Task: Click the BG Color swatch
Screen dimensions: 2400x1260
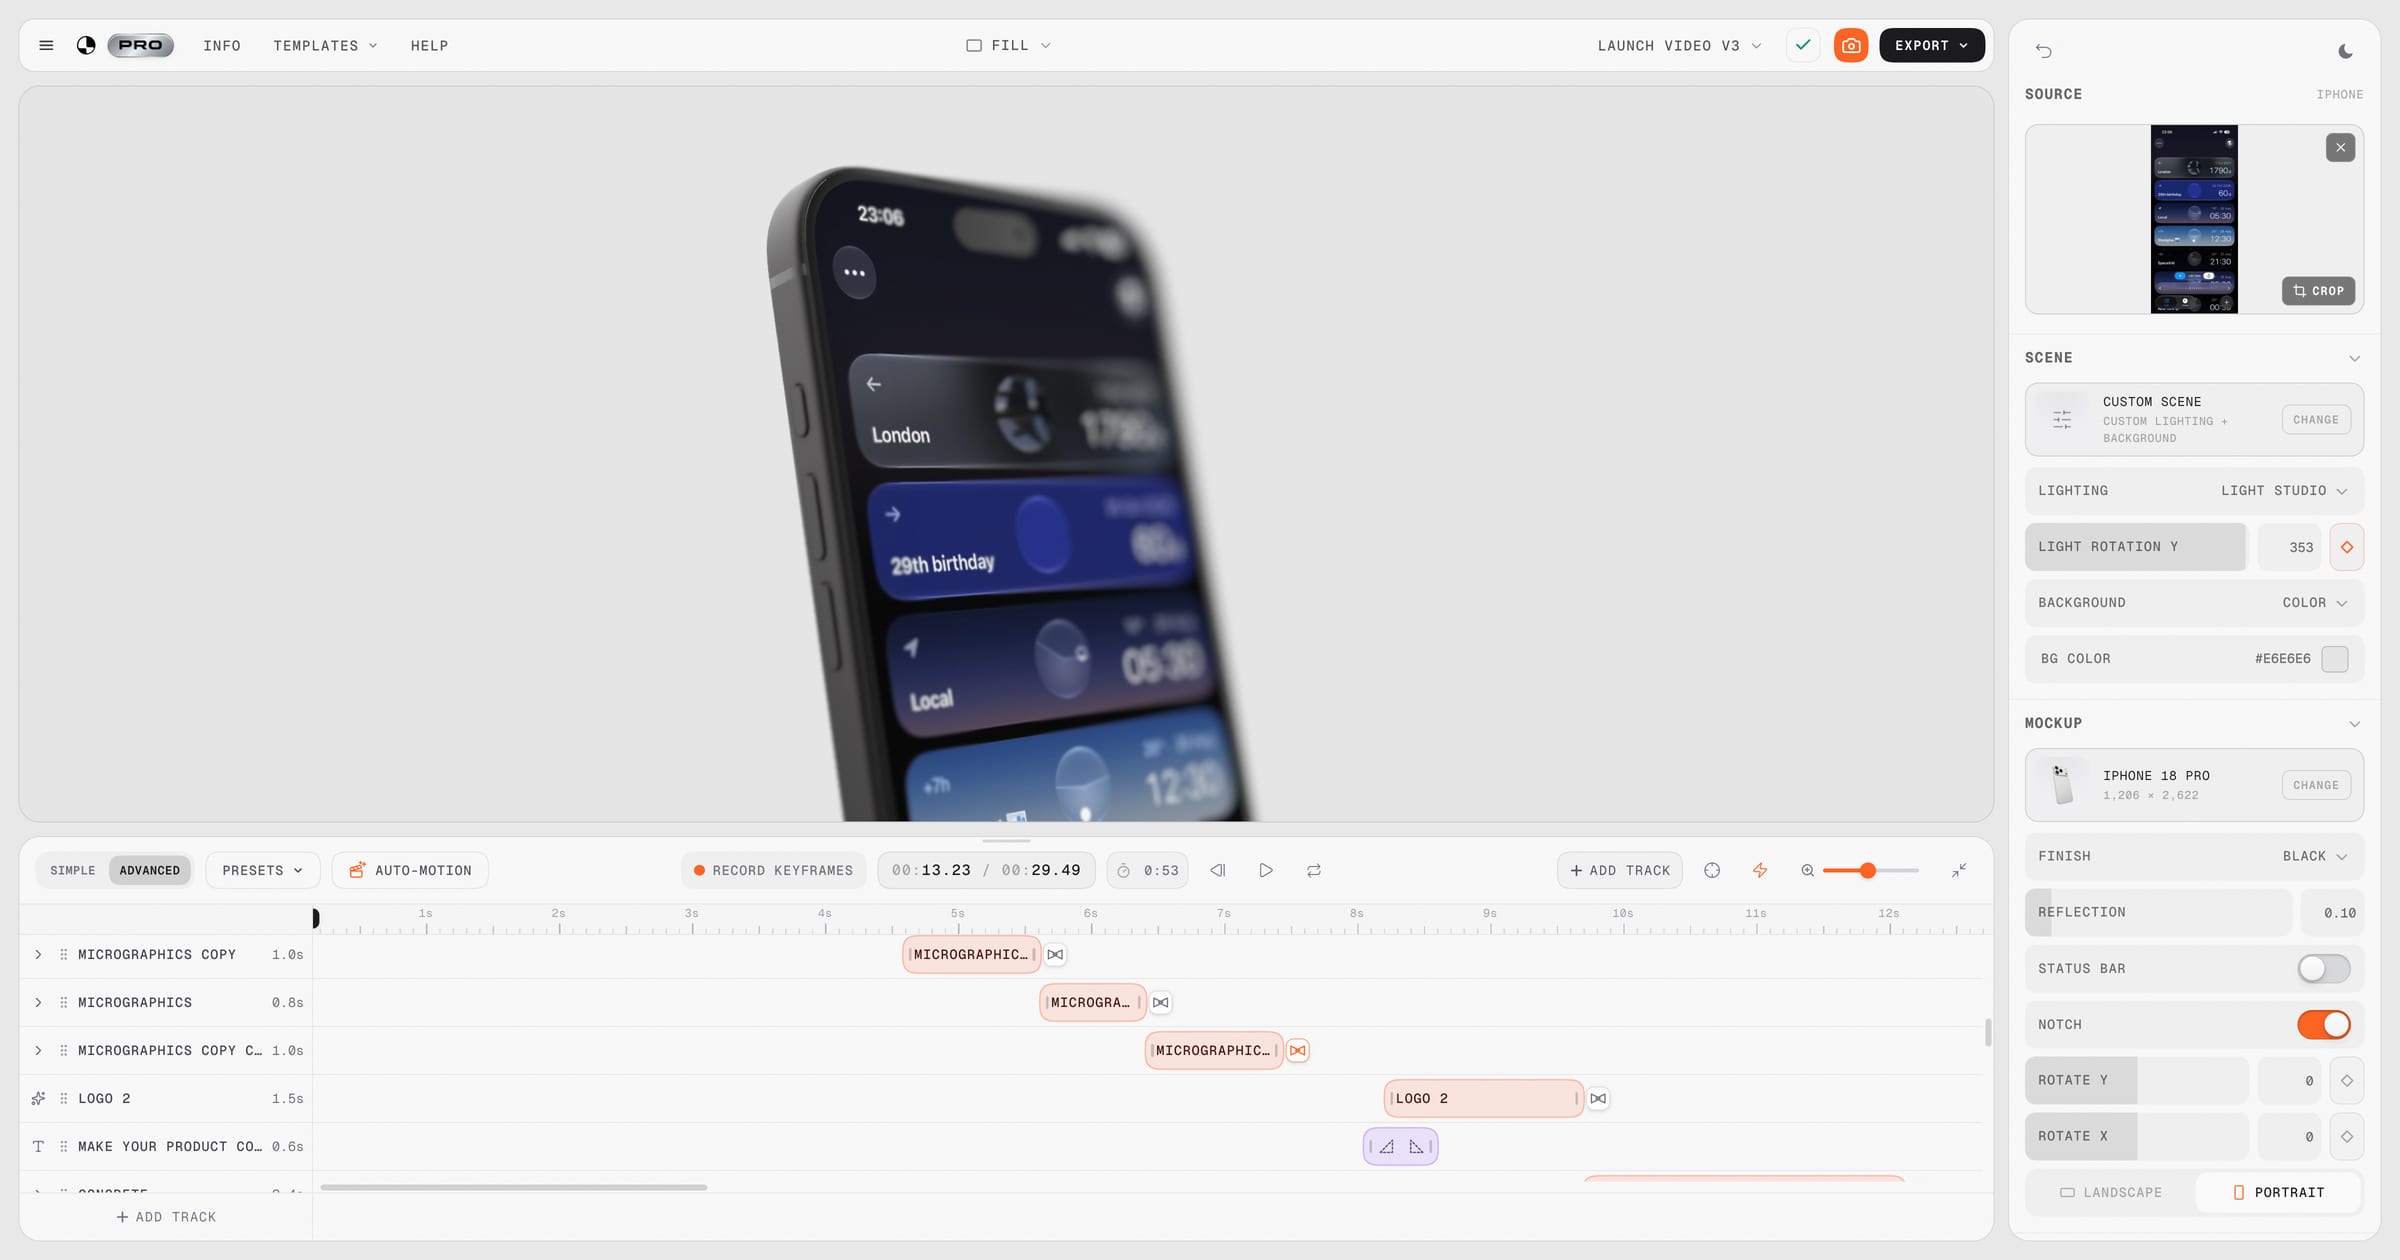Action: (2334, 659)
